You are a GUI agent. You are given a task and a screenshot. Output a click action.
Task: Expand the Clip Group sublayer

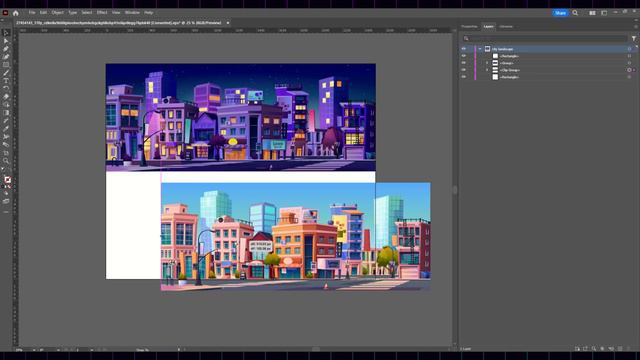tap(487, 70)
